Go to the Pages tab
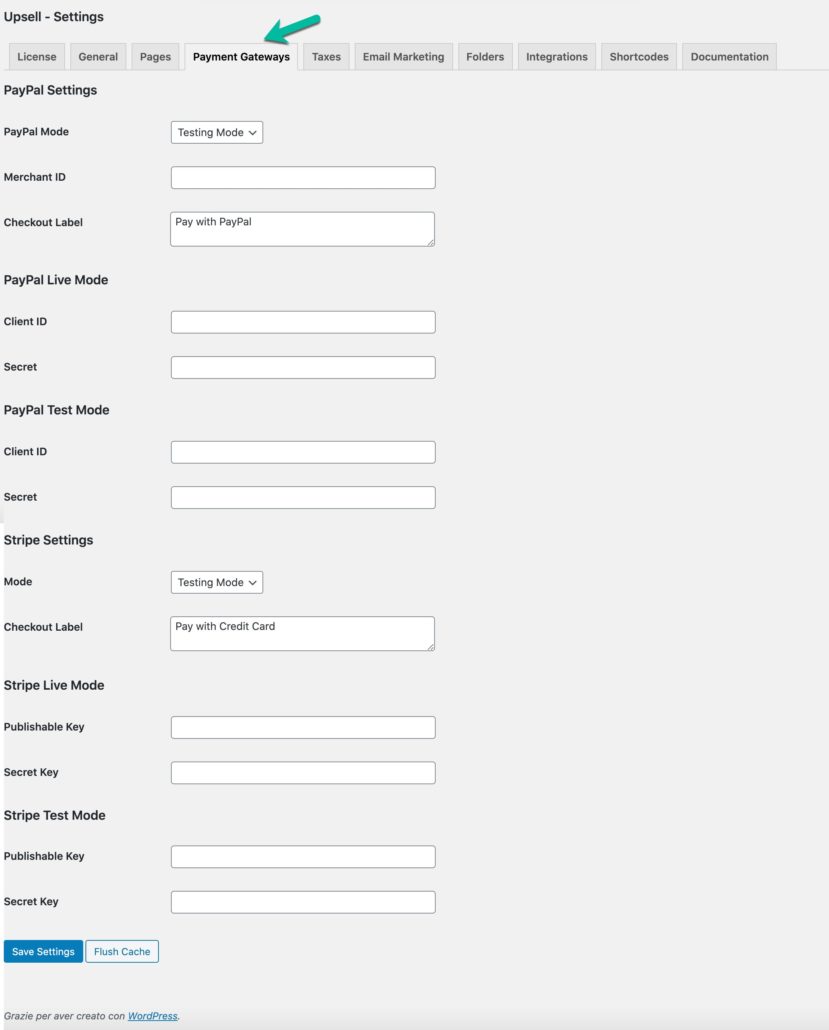This screenshot has width=829, height=1030. pos(155,56)
